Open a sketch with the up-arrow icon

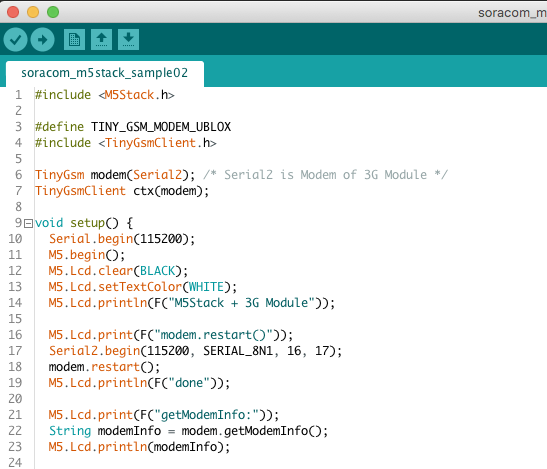tap(102, 39)
